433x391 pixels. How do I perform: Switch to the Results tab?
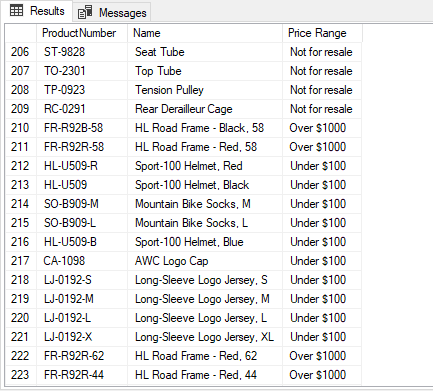[x=37, y=11]
